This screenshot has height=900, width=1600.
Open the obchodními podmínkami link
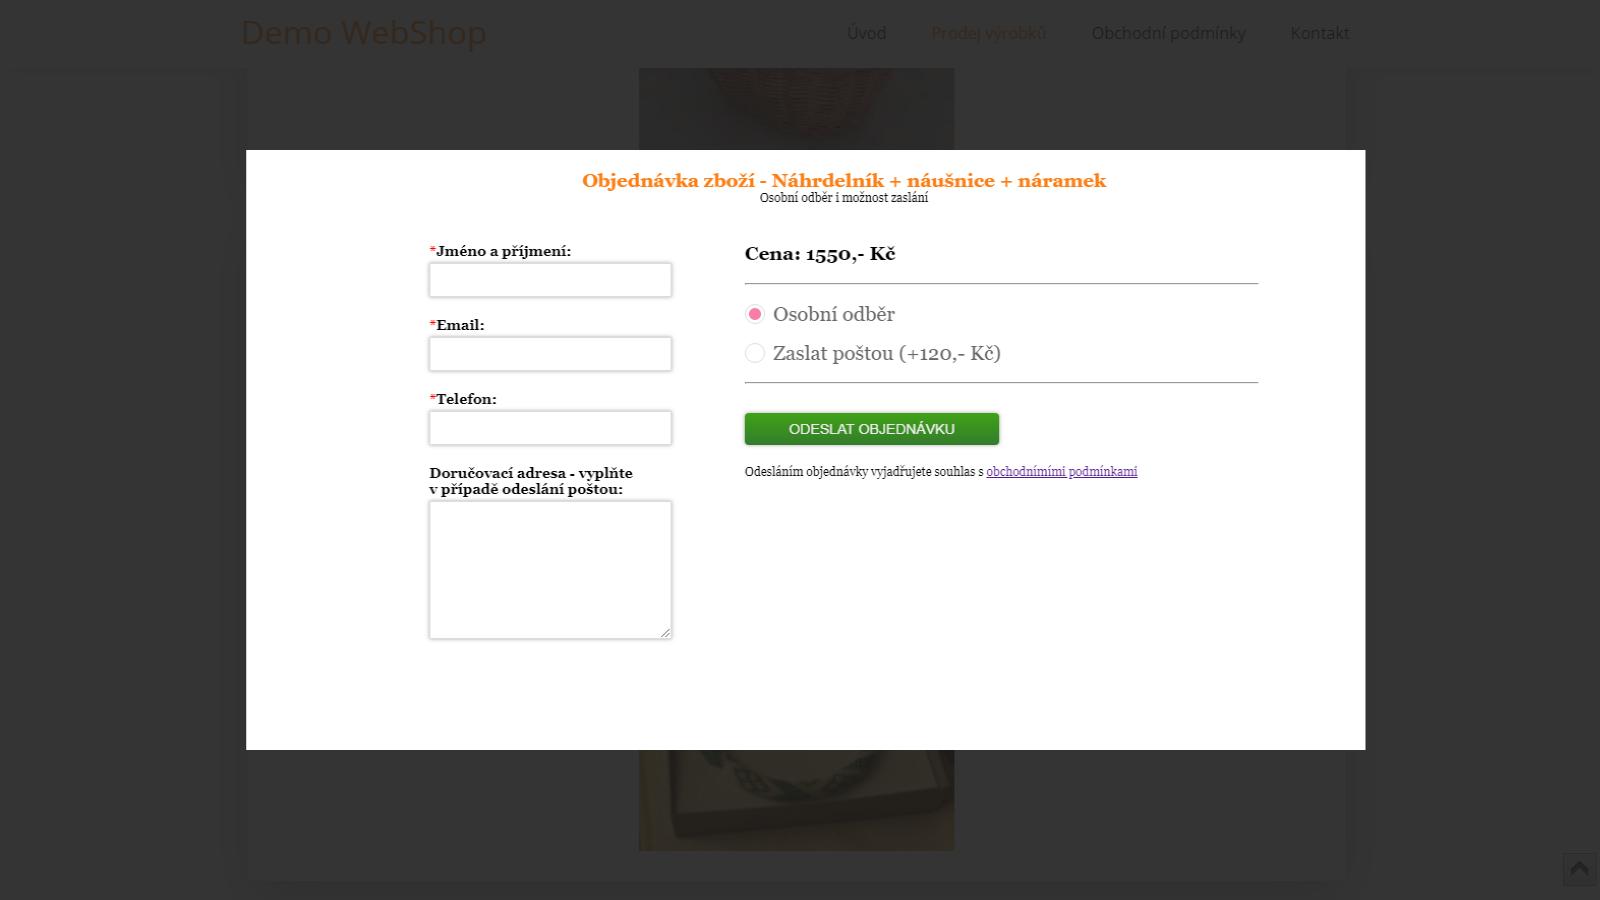click(1061, 472)
